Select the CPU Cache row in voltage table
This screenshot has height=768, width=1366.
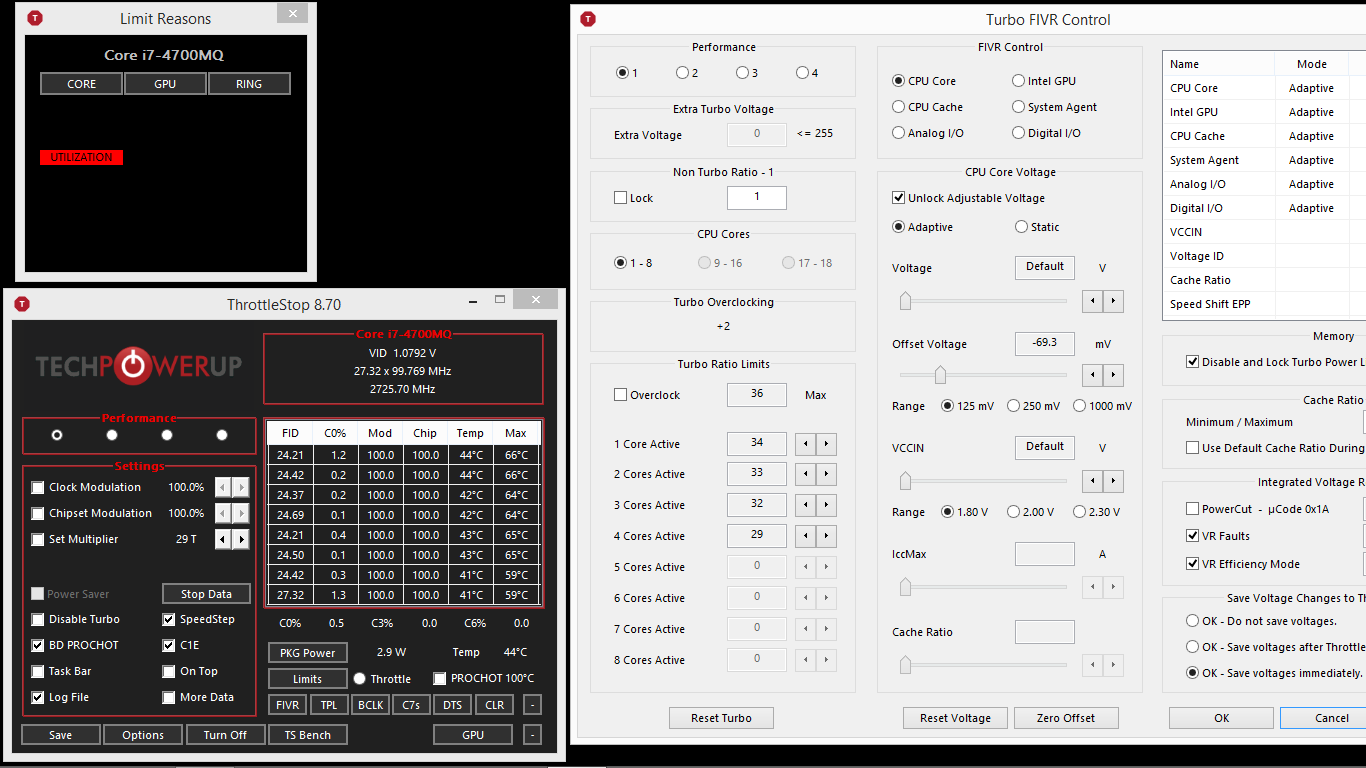[1264, 136]
